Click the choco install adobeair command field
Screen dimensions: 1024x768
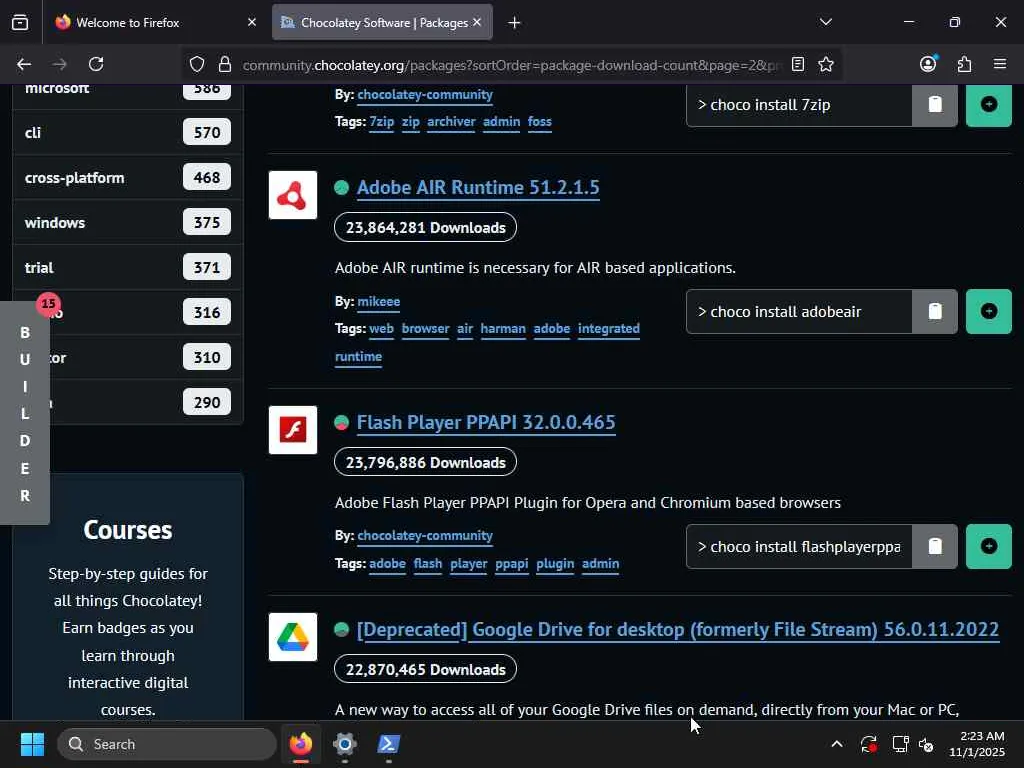coord(799,312)
